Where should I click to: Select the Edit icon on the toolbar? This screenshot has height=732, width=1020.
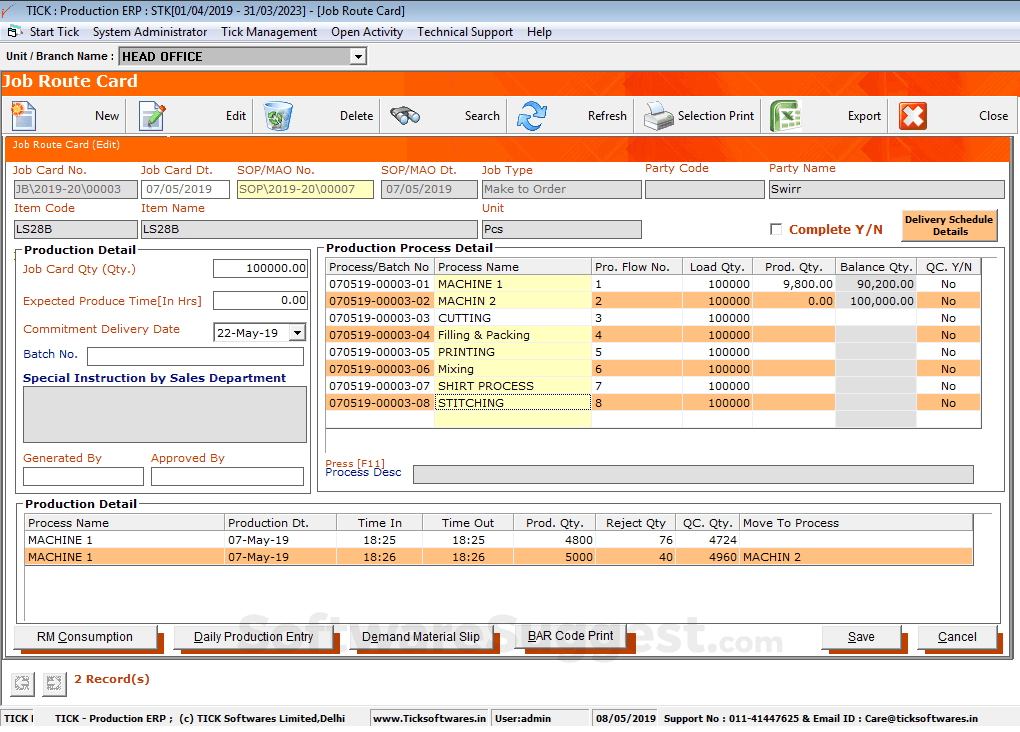[x=152, y=115]
